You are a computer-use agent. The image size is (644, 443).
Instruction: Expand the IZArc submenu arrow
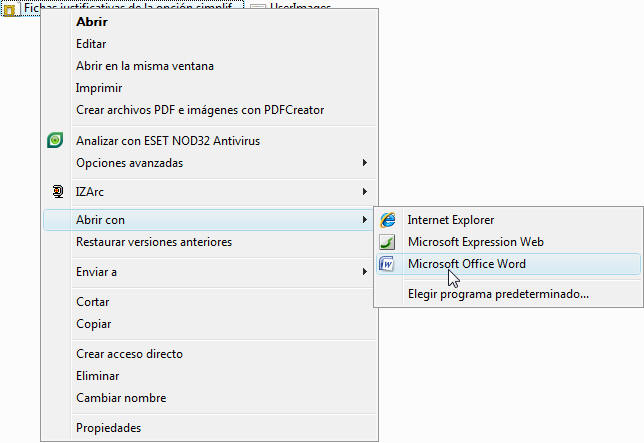point(365,191)
